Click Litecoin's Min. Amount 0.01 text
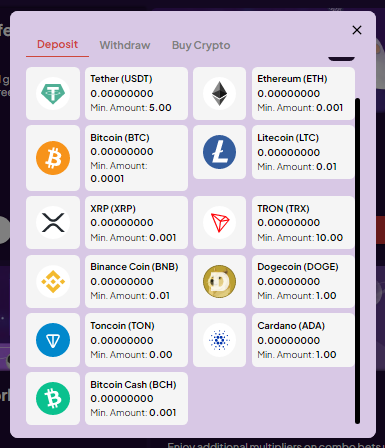385x448 pixels. (x=297, y=167)
